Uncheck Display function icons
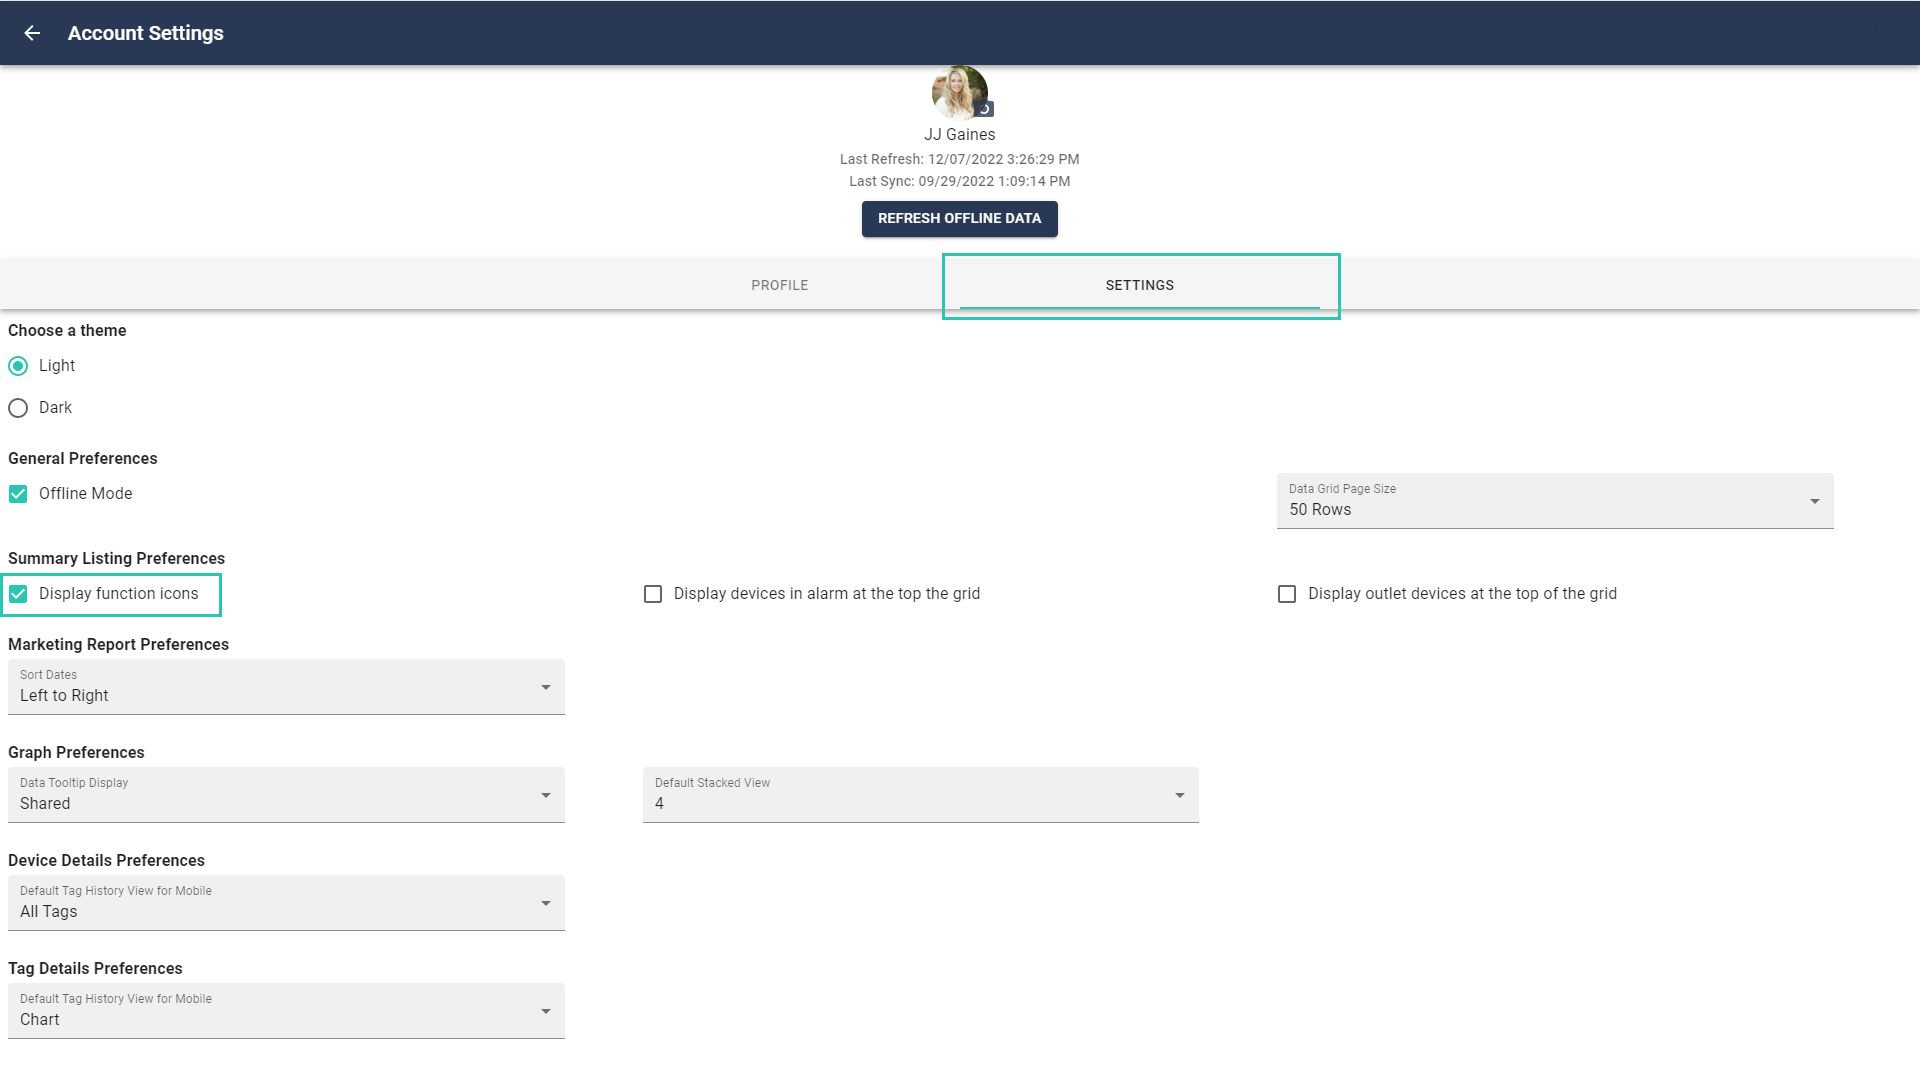Viewport: 1920px width, 1080px height. 18,594
